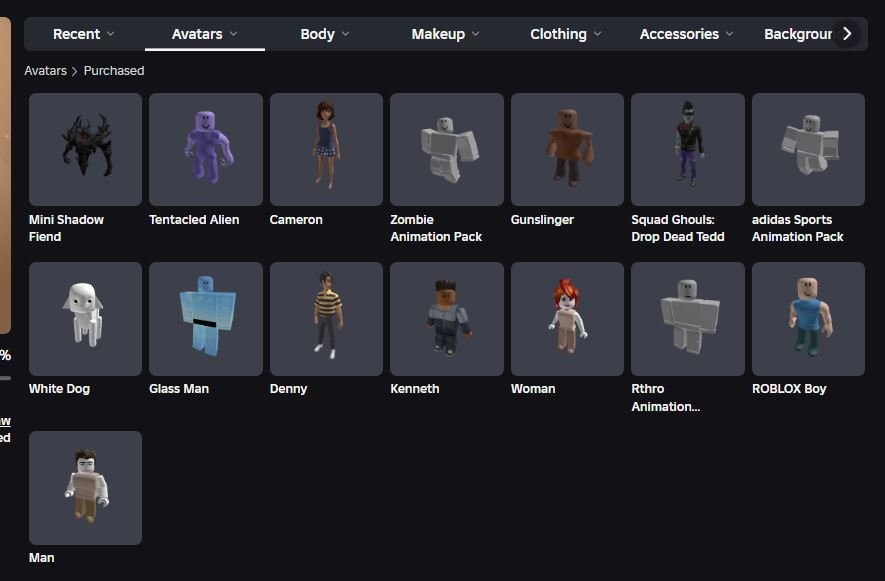
Task: Pick the Glass Man avatar thumbnail
Action: tap(205, 319)
